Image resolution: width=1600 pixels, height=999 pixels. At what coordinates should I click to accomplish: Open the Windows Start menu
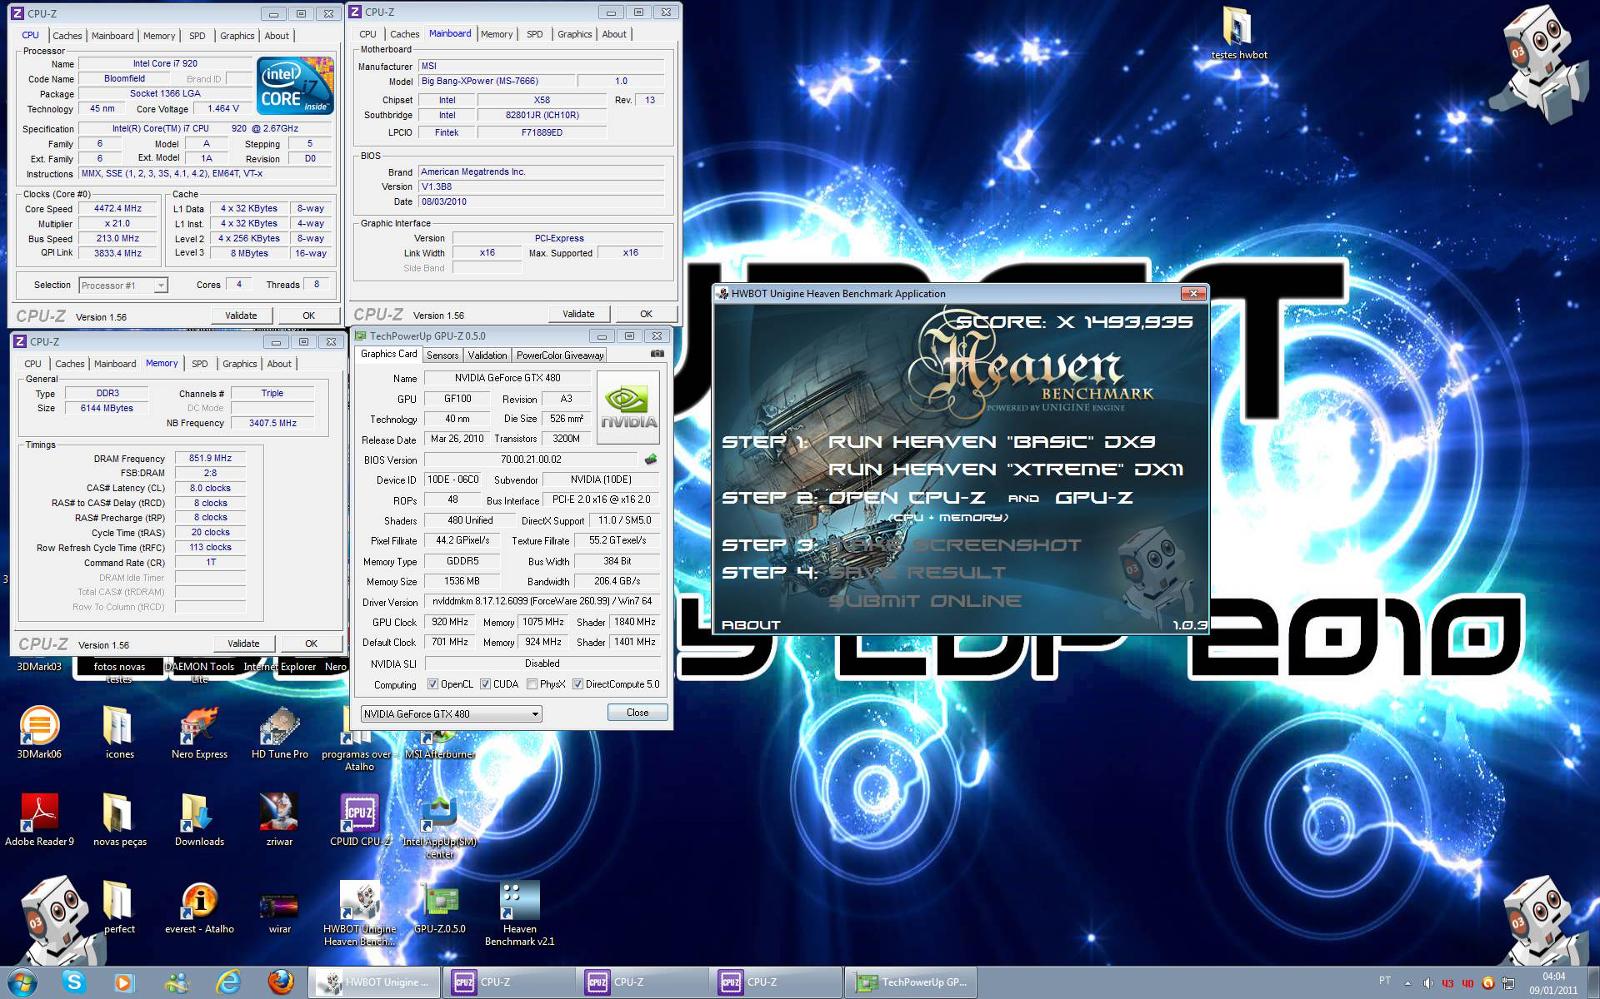click(22, 982)
